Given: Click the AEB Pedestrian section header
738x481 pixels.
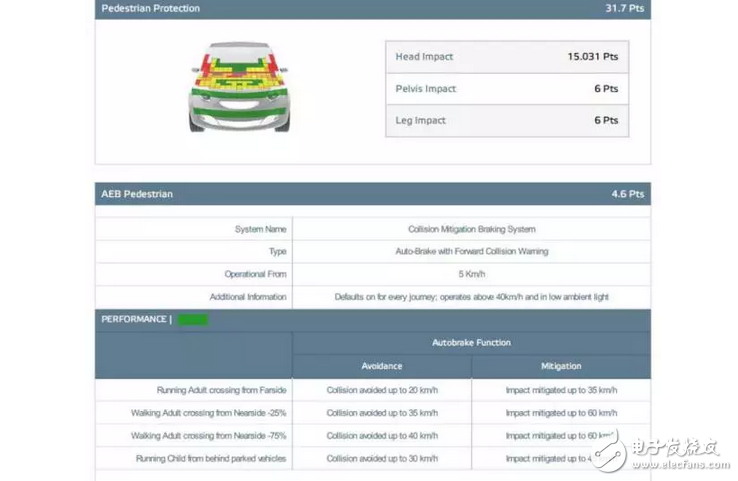Looking at the screenshot, I should coord(137,194).
